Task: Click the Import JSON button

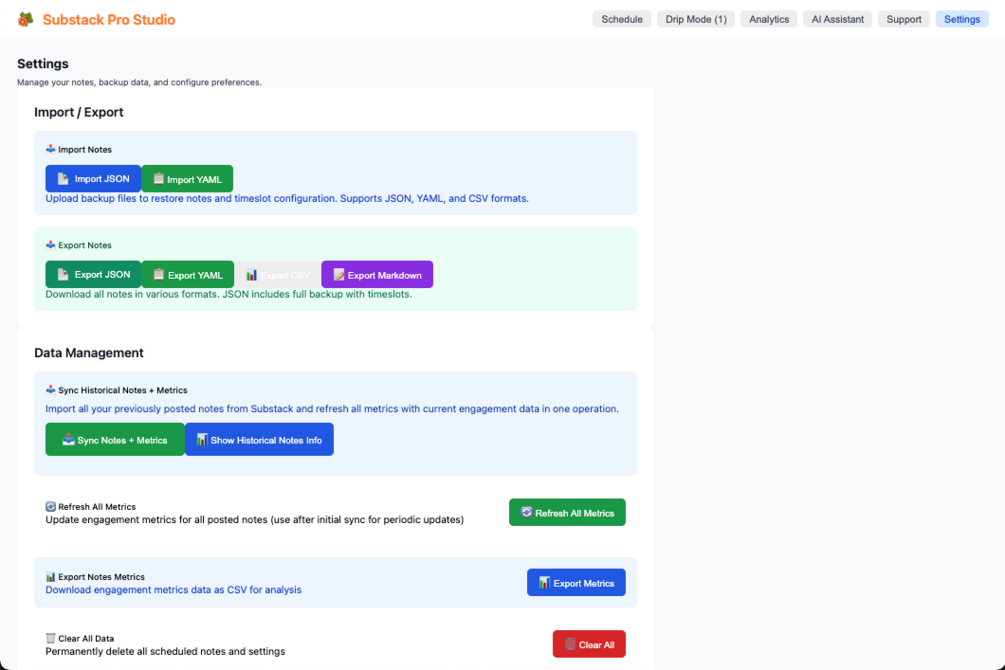Action: (93, 179)
